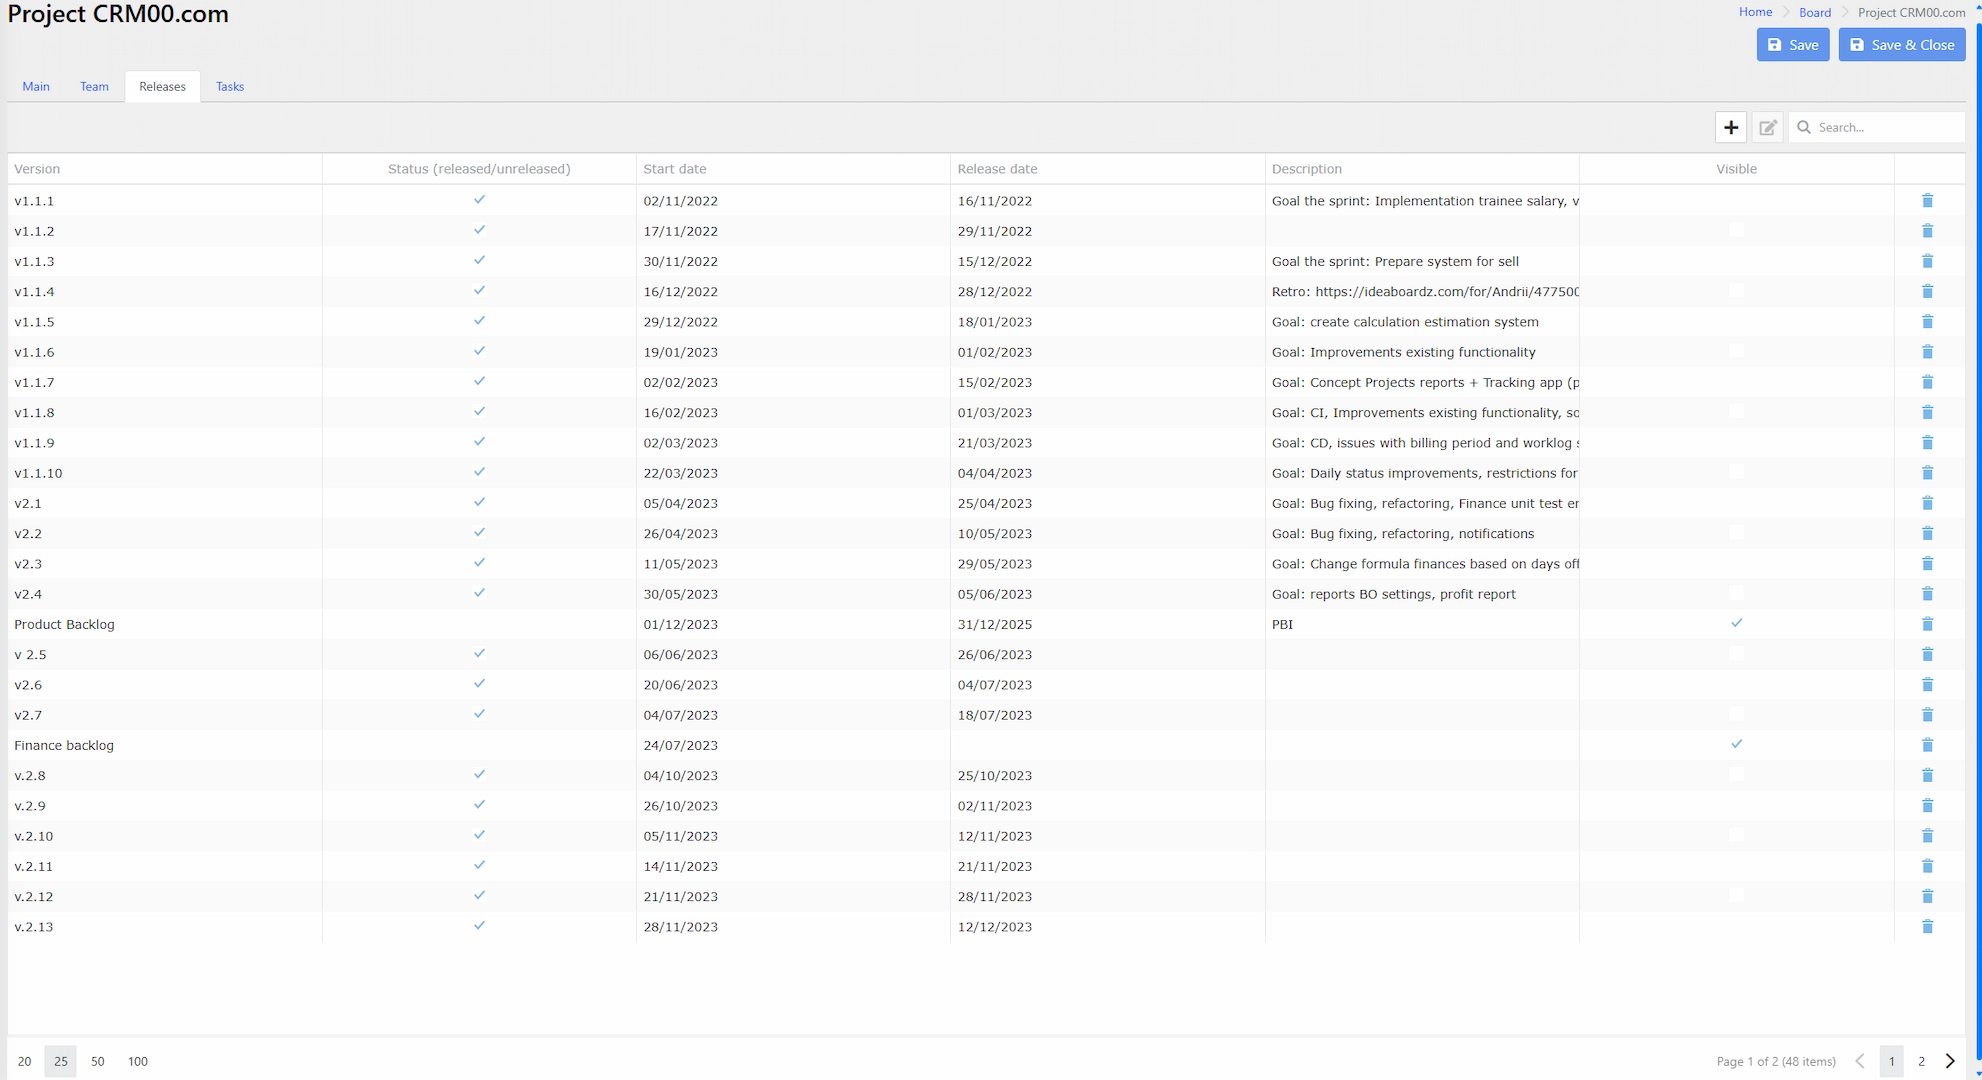Image resolution: width=1982 pixels, height=1080 pixels.
Task: Toggle released status check for v2.1
Action: click(479, 502)
